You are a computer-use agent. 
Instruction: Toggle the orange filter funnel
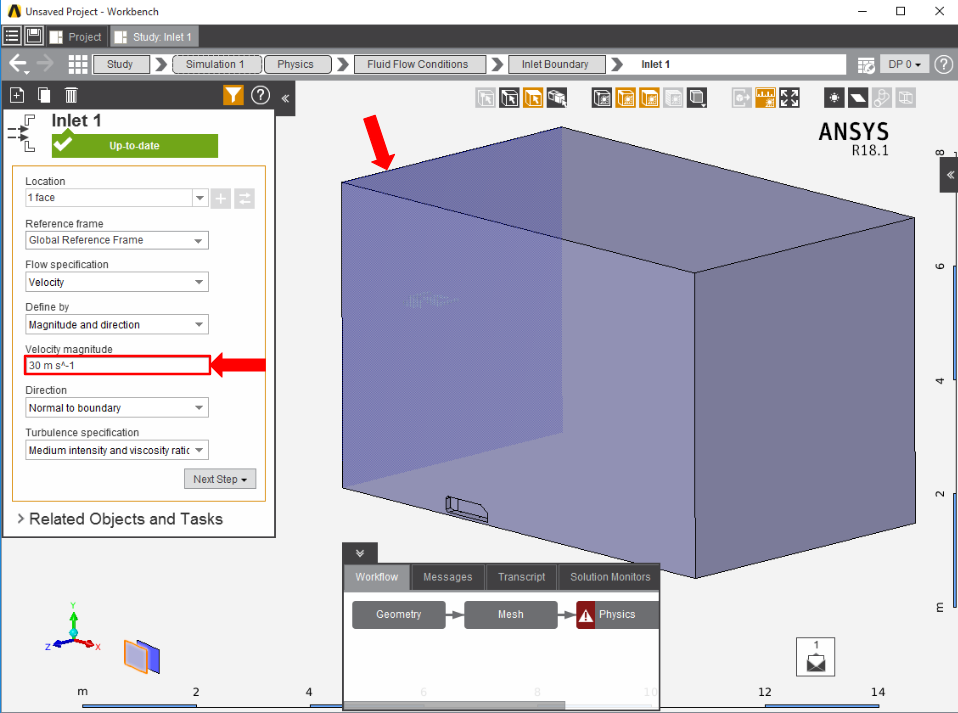233,95
